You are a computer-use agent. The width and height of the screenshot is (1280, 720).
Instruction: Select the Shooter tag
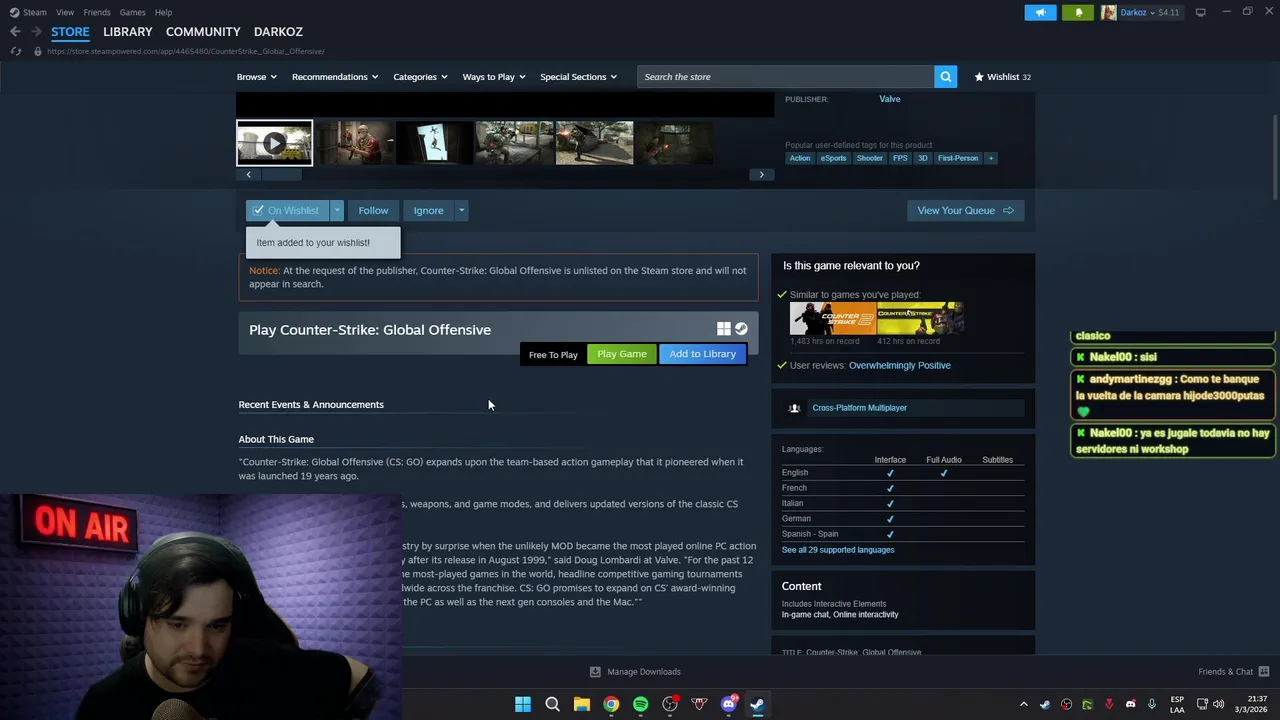pyautogui.click(x=870, y=158)
